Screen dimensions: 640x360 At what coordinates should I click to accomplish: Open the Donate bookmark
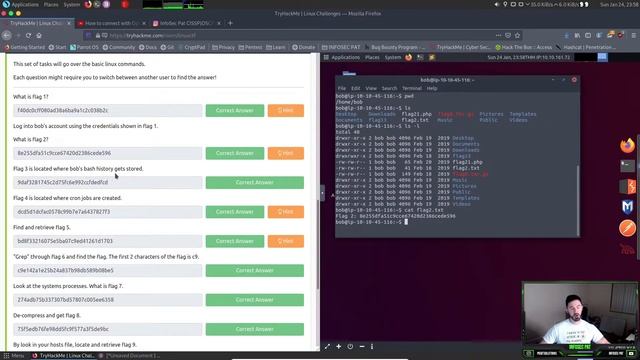click(x=303, y=47)
